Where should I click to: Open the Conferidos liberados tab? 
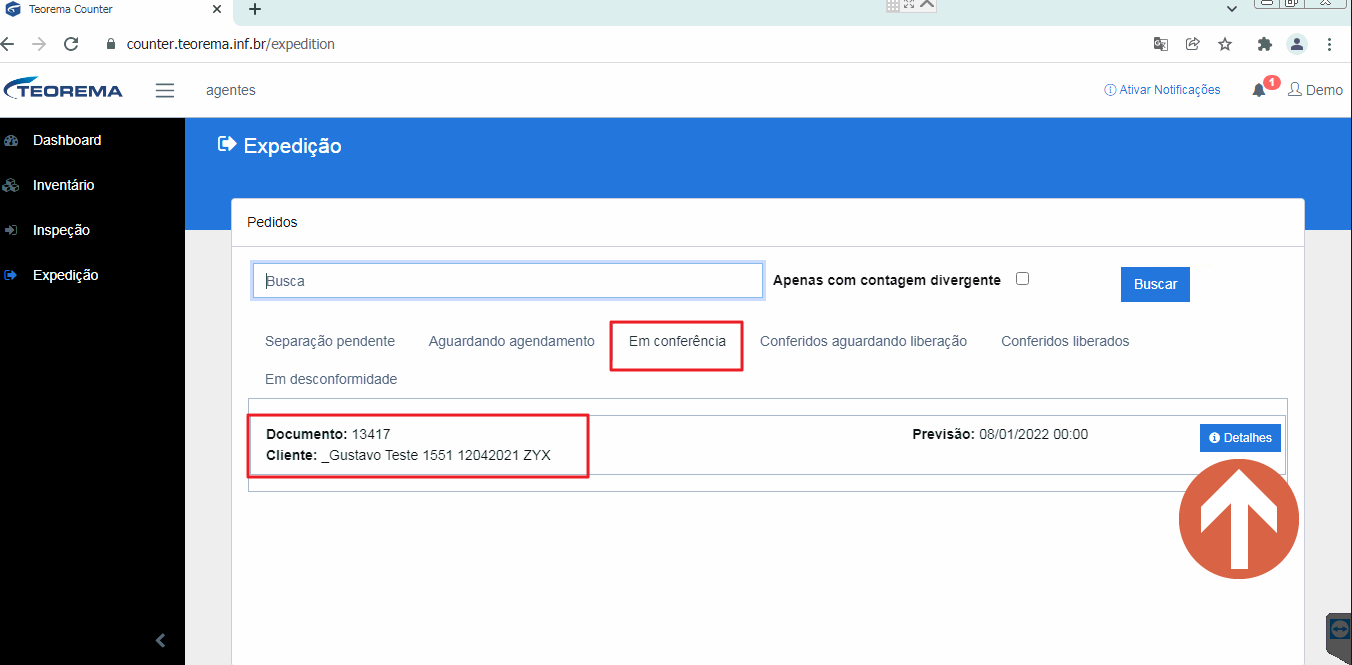pyautogui.click(x=1065, y=341)
